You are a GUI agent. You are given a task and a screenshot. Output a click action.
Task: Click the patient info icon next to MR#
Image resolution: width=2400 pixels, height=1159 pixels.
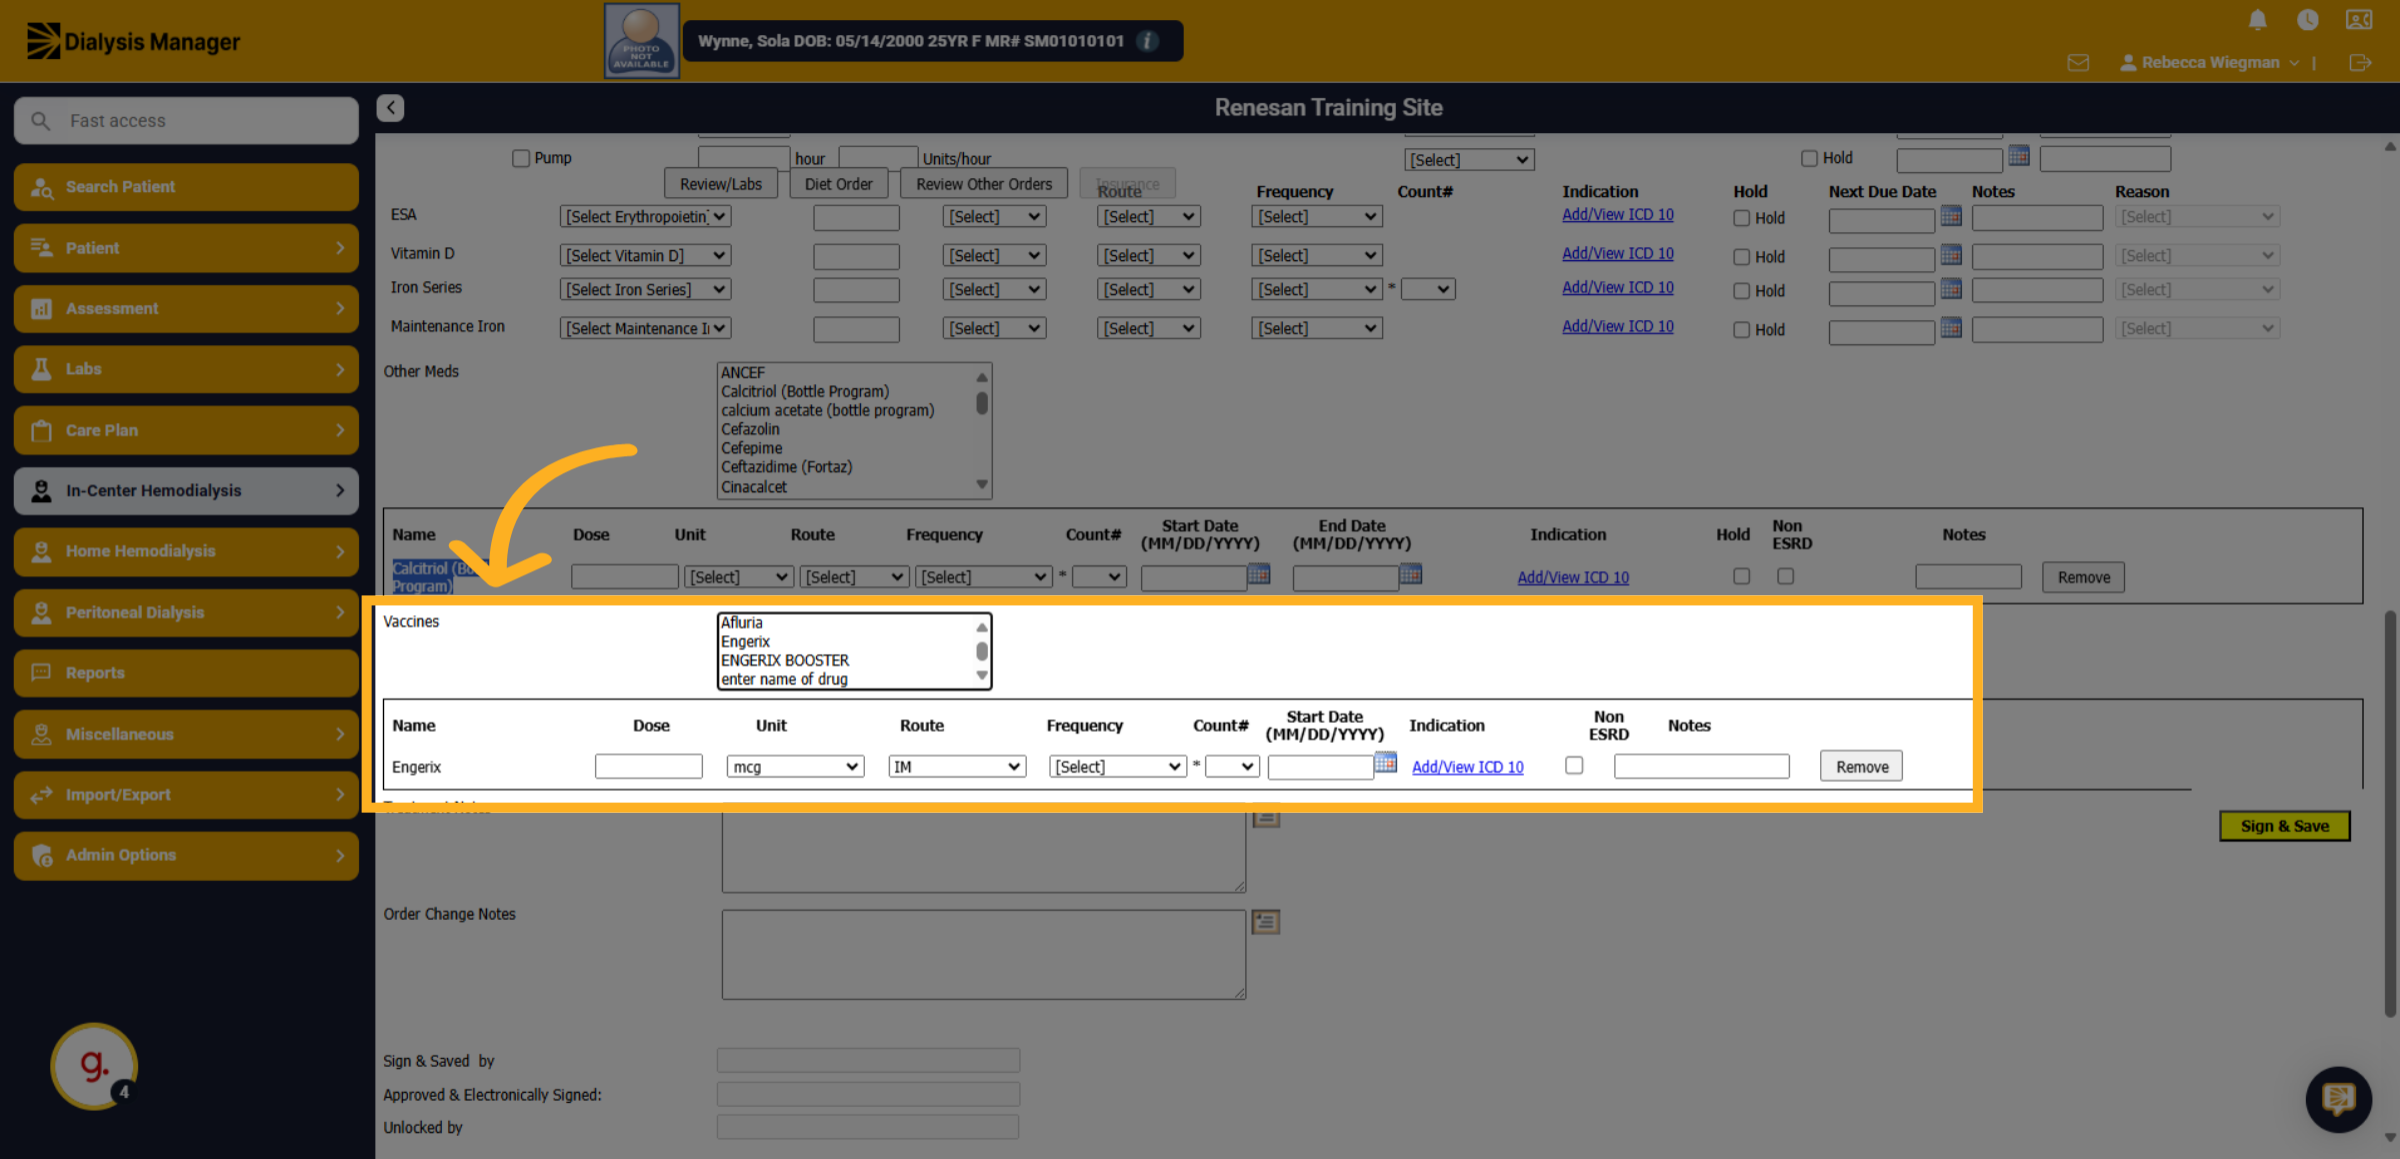[x=1148, y=41]
